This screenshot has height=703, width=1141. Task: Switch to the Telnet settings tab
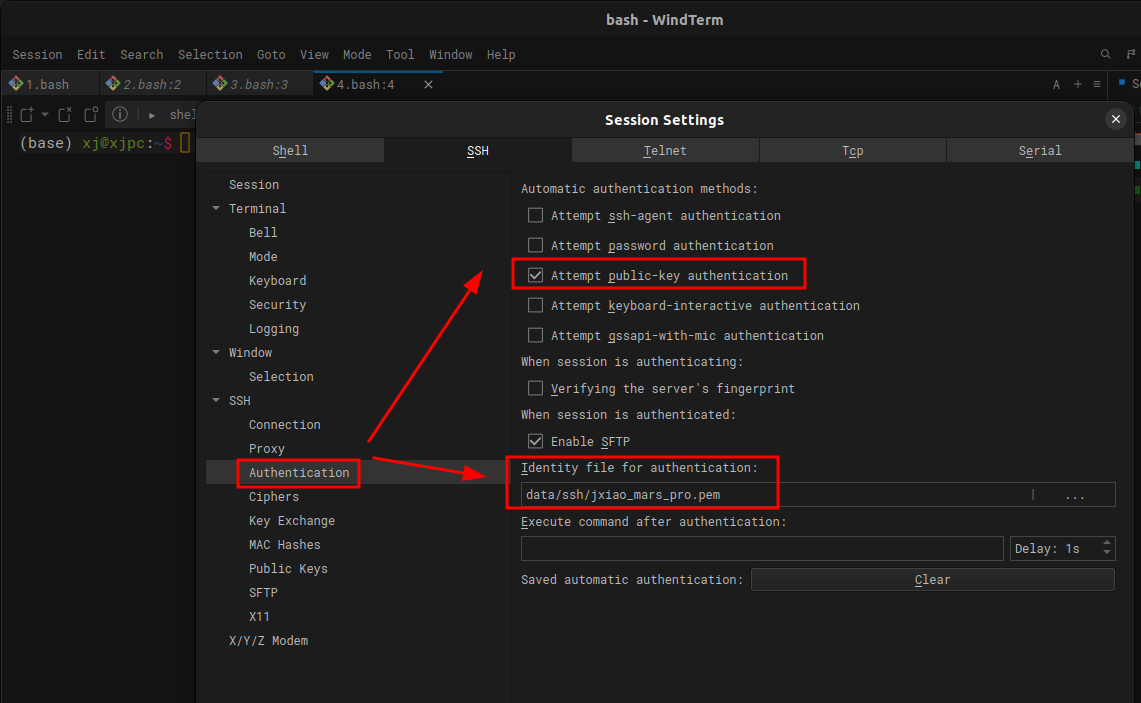(664, 150)
